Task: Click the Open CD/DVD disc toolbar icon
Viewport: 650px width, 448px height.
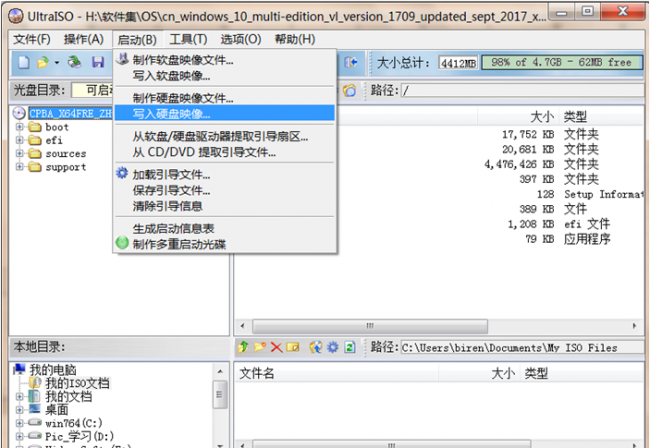Action: [75, 62]
